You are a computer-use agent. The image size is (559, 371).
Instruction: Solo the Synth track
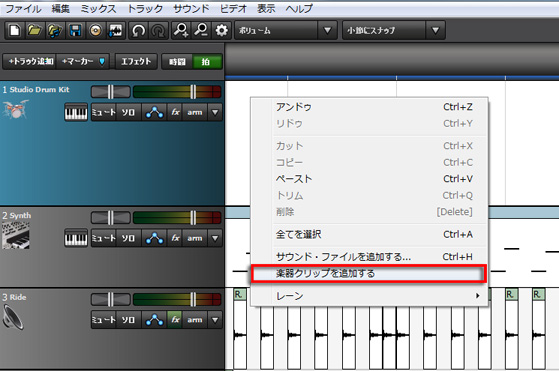(x=128, y=238)
